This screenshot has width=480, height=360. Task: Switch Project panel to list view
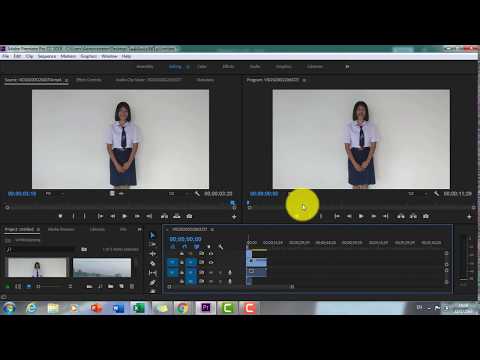click(x=18, y=286)
